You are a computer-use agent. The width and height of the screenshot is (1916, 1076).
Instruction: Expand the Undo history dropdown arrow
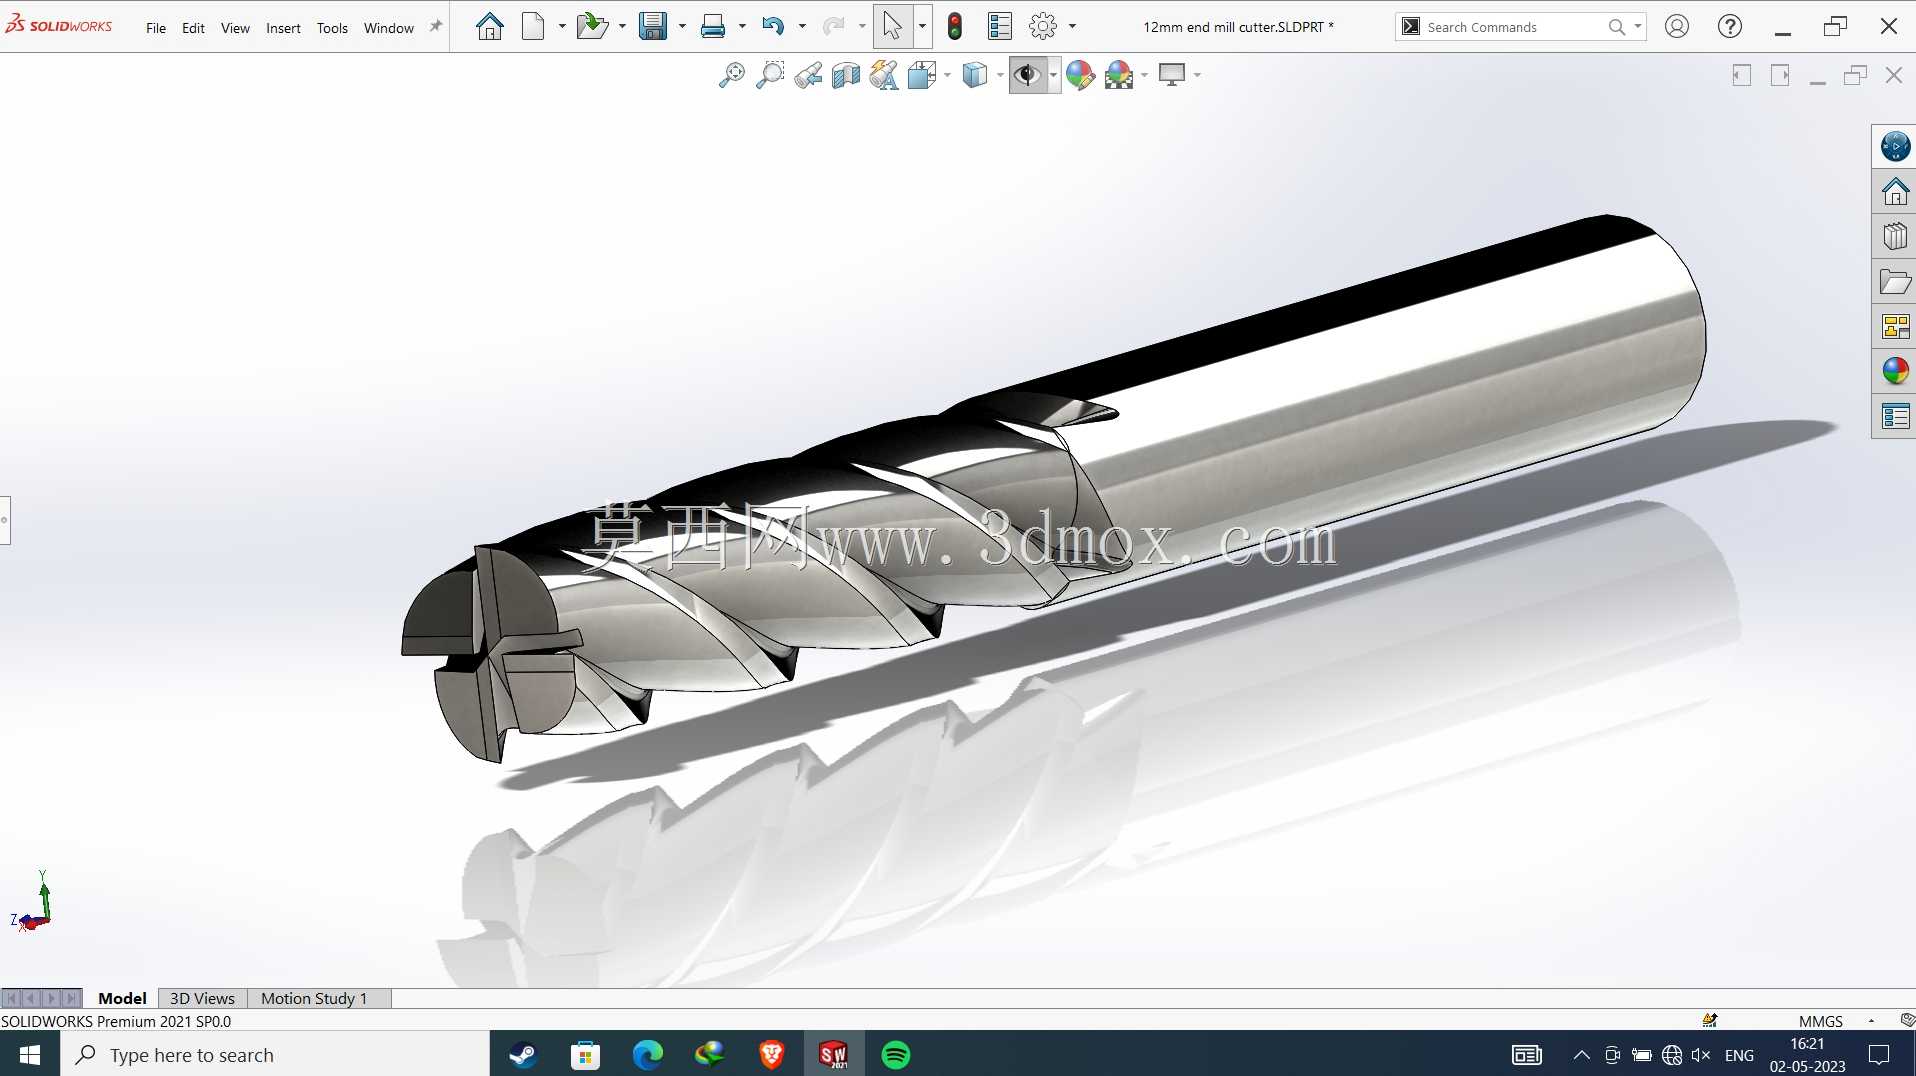tap(802, 26)
